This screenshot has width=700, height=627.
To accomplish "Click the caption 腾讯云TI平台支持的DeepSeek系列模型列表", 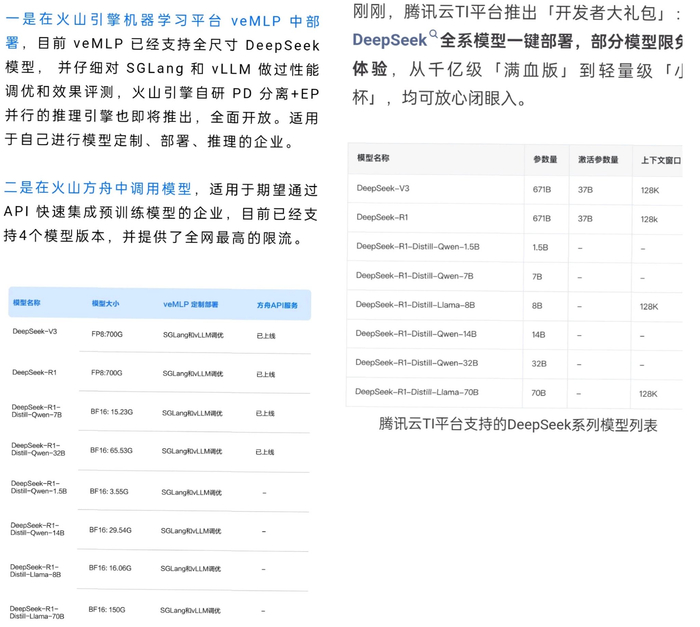I will pyautogui.click(x=518, y=425).
